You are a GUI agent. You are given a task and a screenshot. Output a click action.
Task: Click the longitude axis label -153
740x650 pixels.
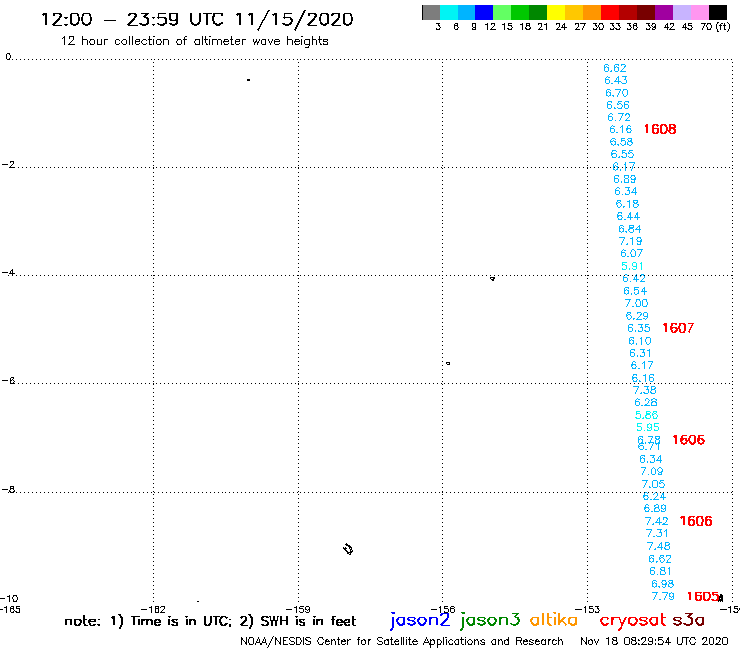click(x=588, y=609)
